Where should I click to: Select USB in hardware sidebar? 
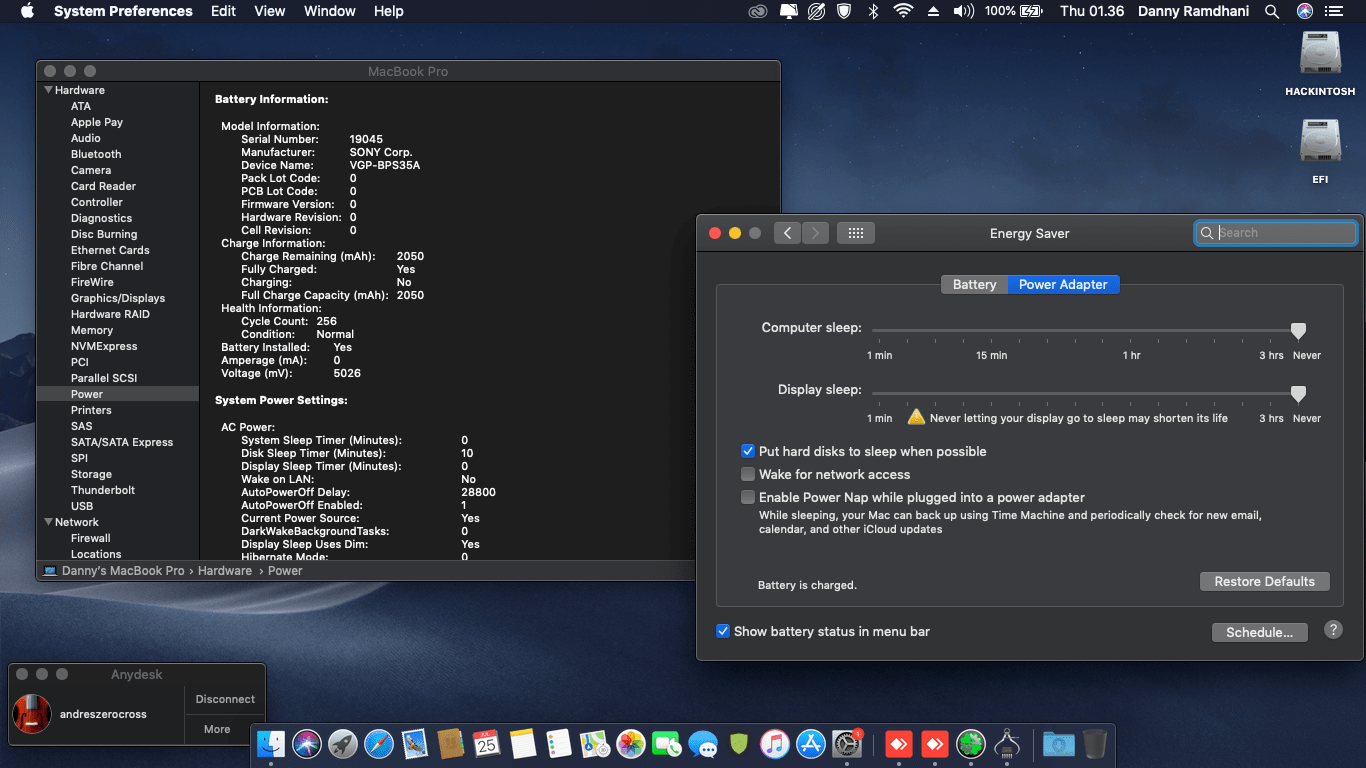click(82, 506)
